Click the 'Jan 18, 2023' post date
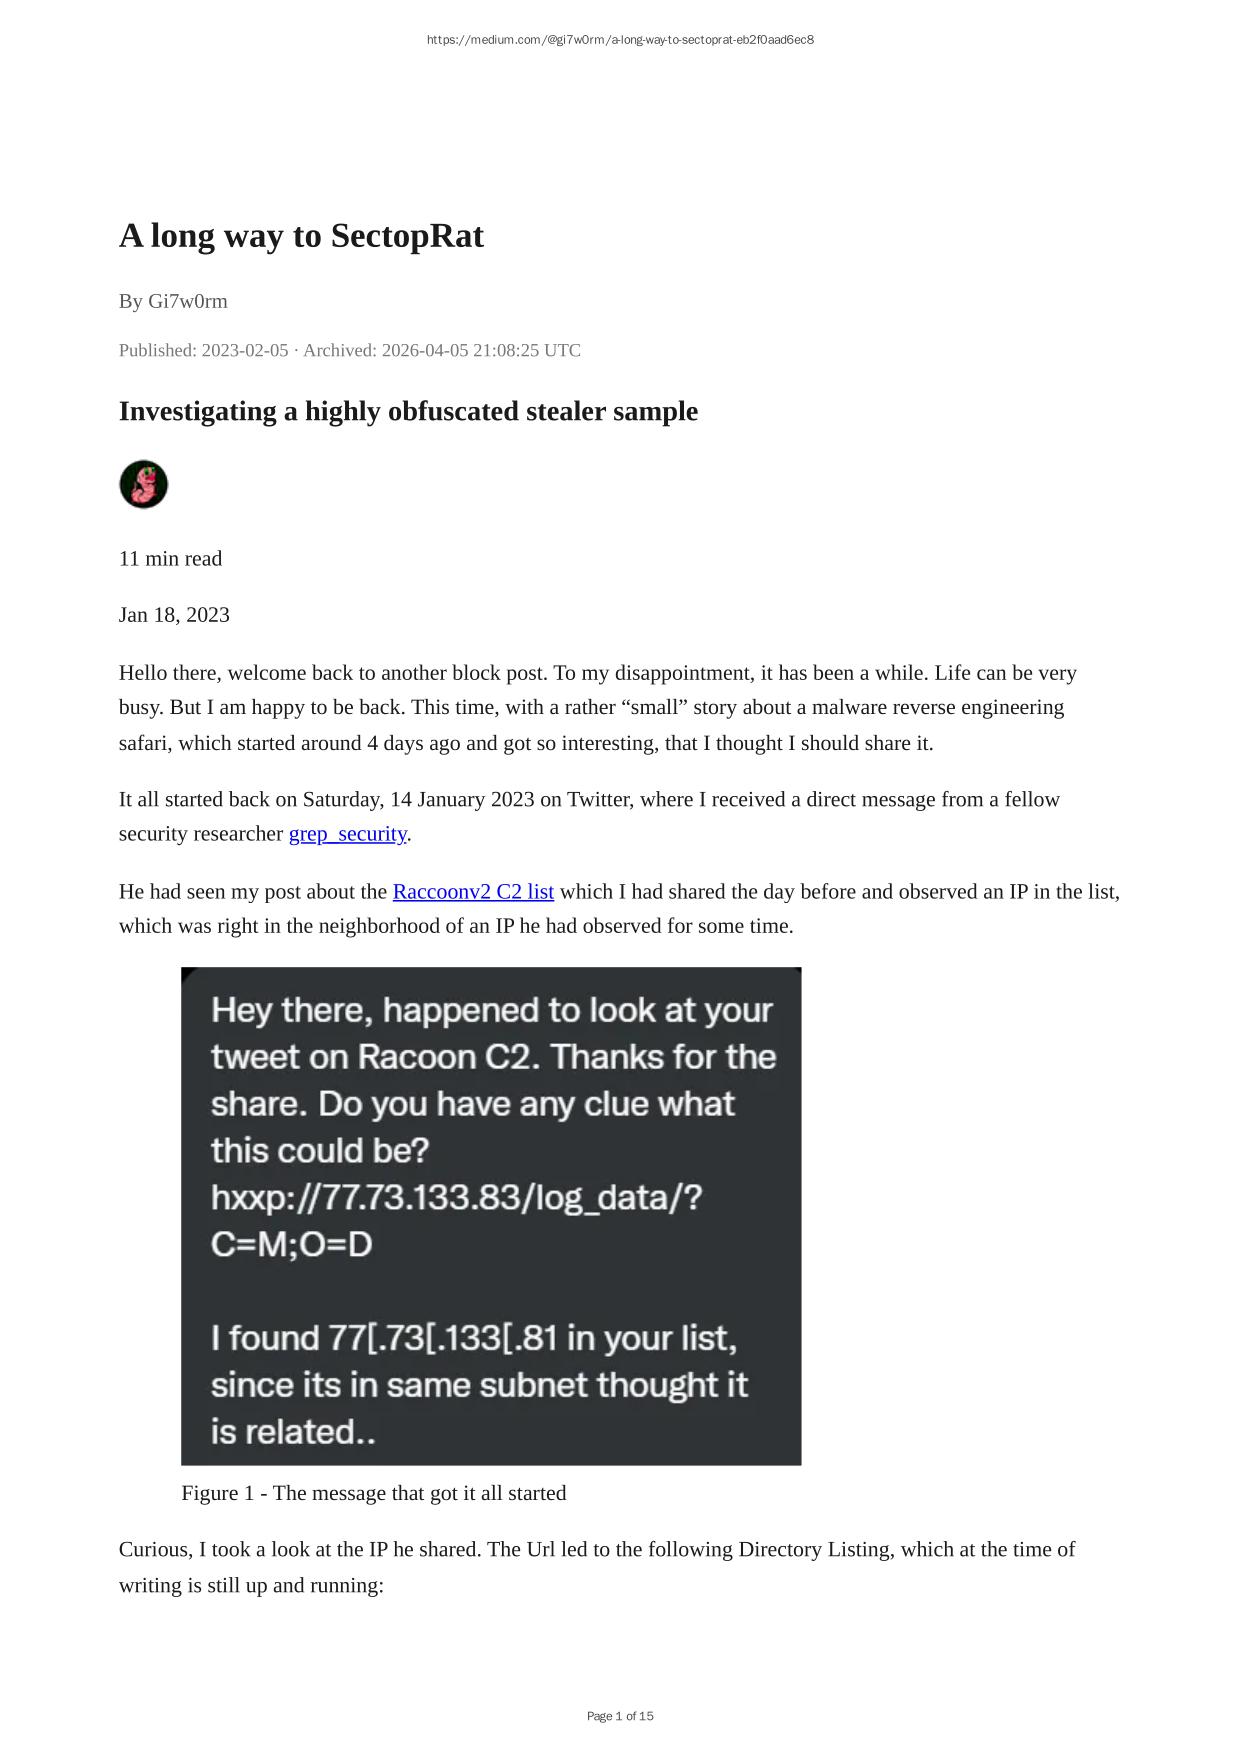The height and width of the screenshot is (1756, 1242). click(174, 615)
